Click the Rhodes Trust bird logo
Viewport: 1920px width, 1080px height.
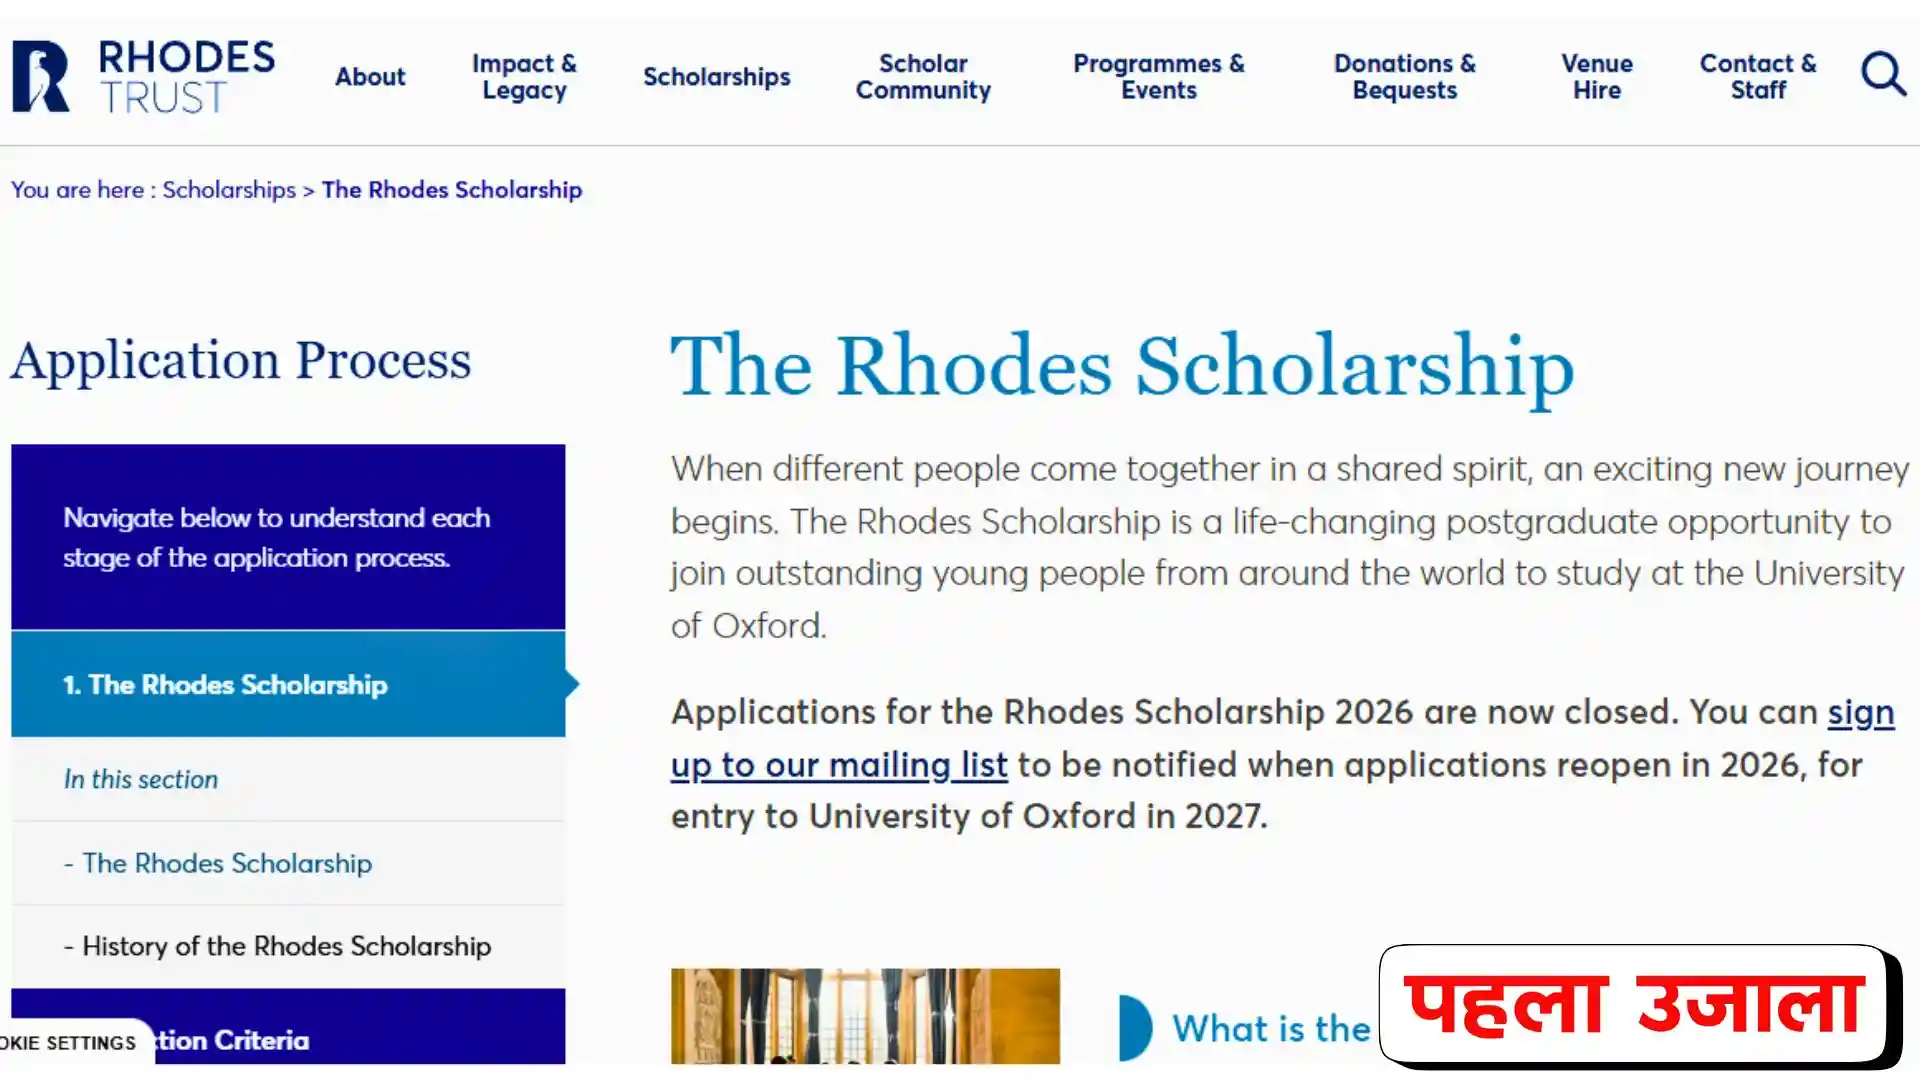click(x=40, y=77)
